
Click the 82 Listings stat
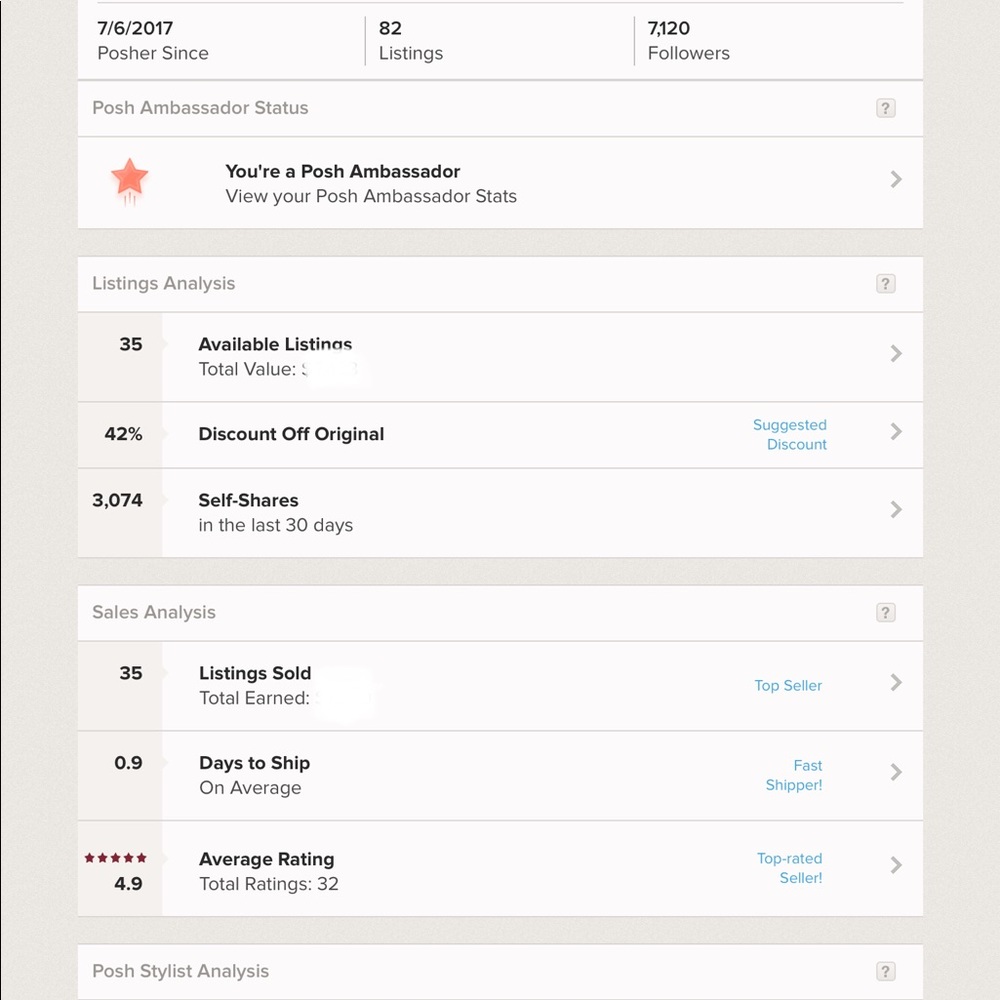(x=410, y=40)
